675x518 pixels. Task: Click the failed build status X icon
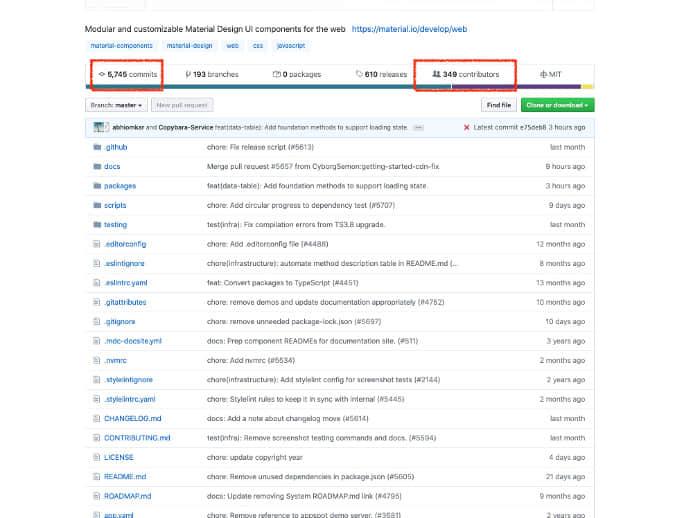tap(466, 128)
